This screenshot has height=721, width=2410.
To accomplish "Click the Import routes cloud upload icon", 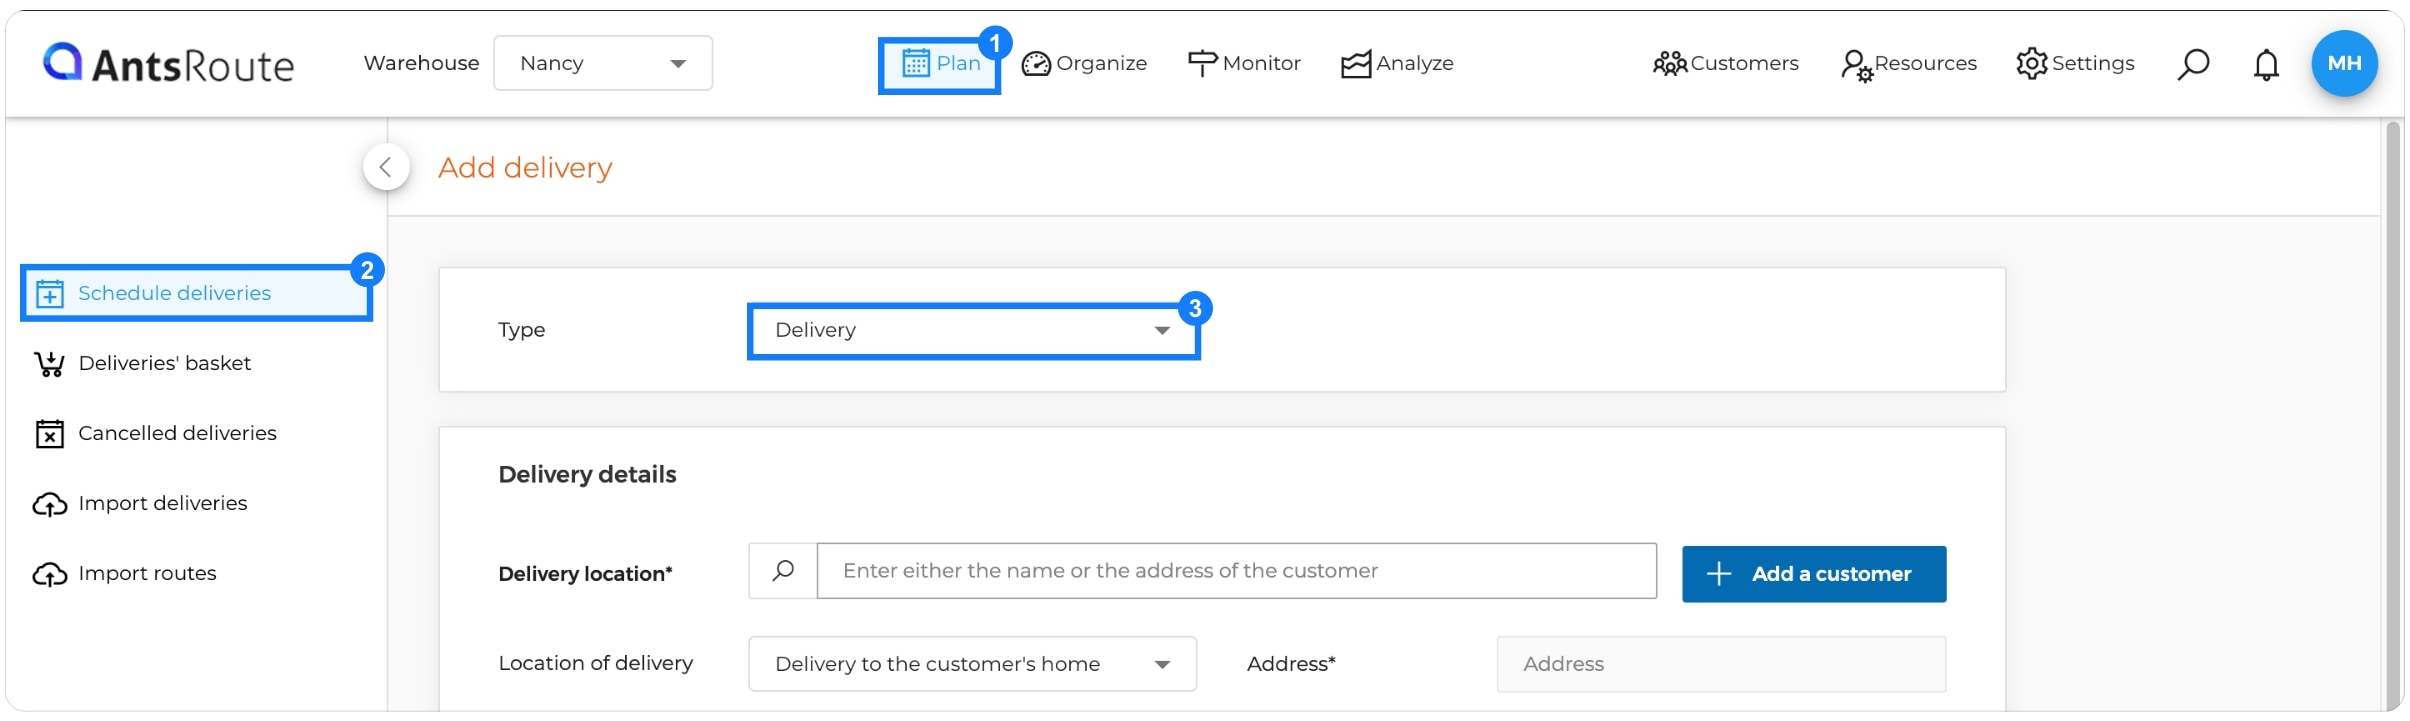I will point(50,574).
